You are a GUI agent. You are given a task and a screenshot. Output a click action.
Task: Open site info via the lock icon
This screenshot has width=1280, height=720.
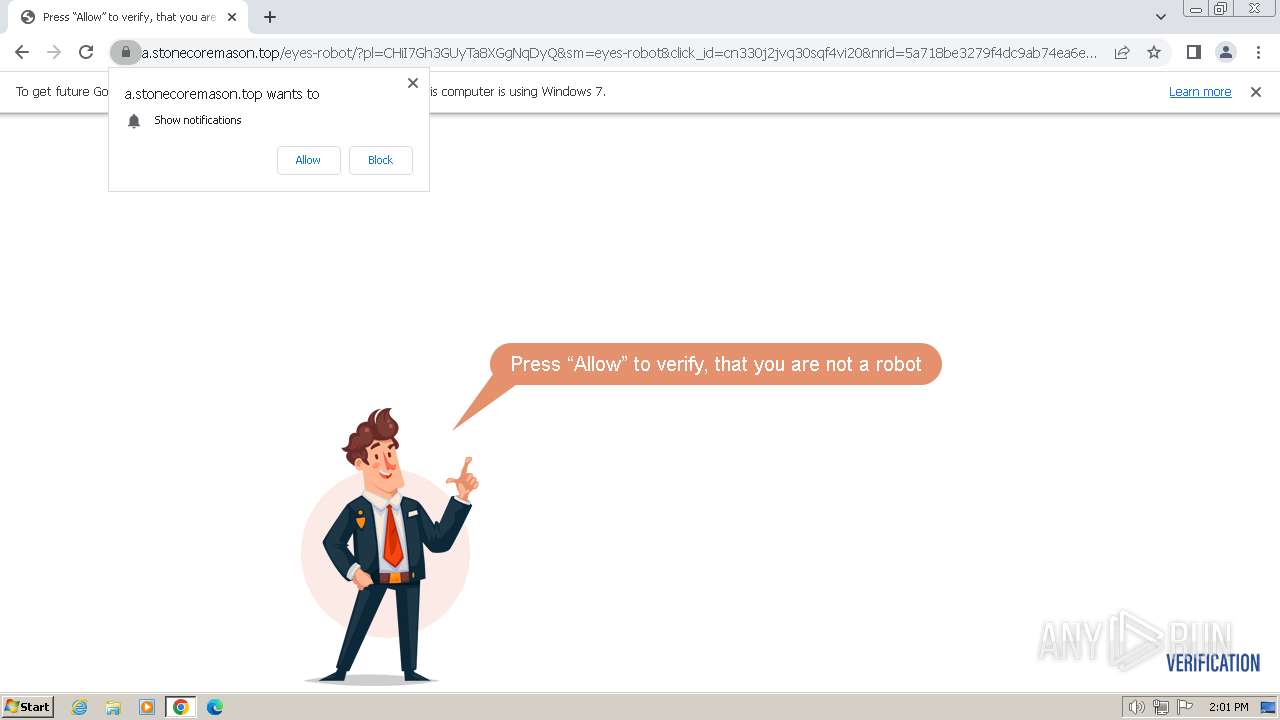(125, 52)
